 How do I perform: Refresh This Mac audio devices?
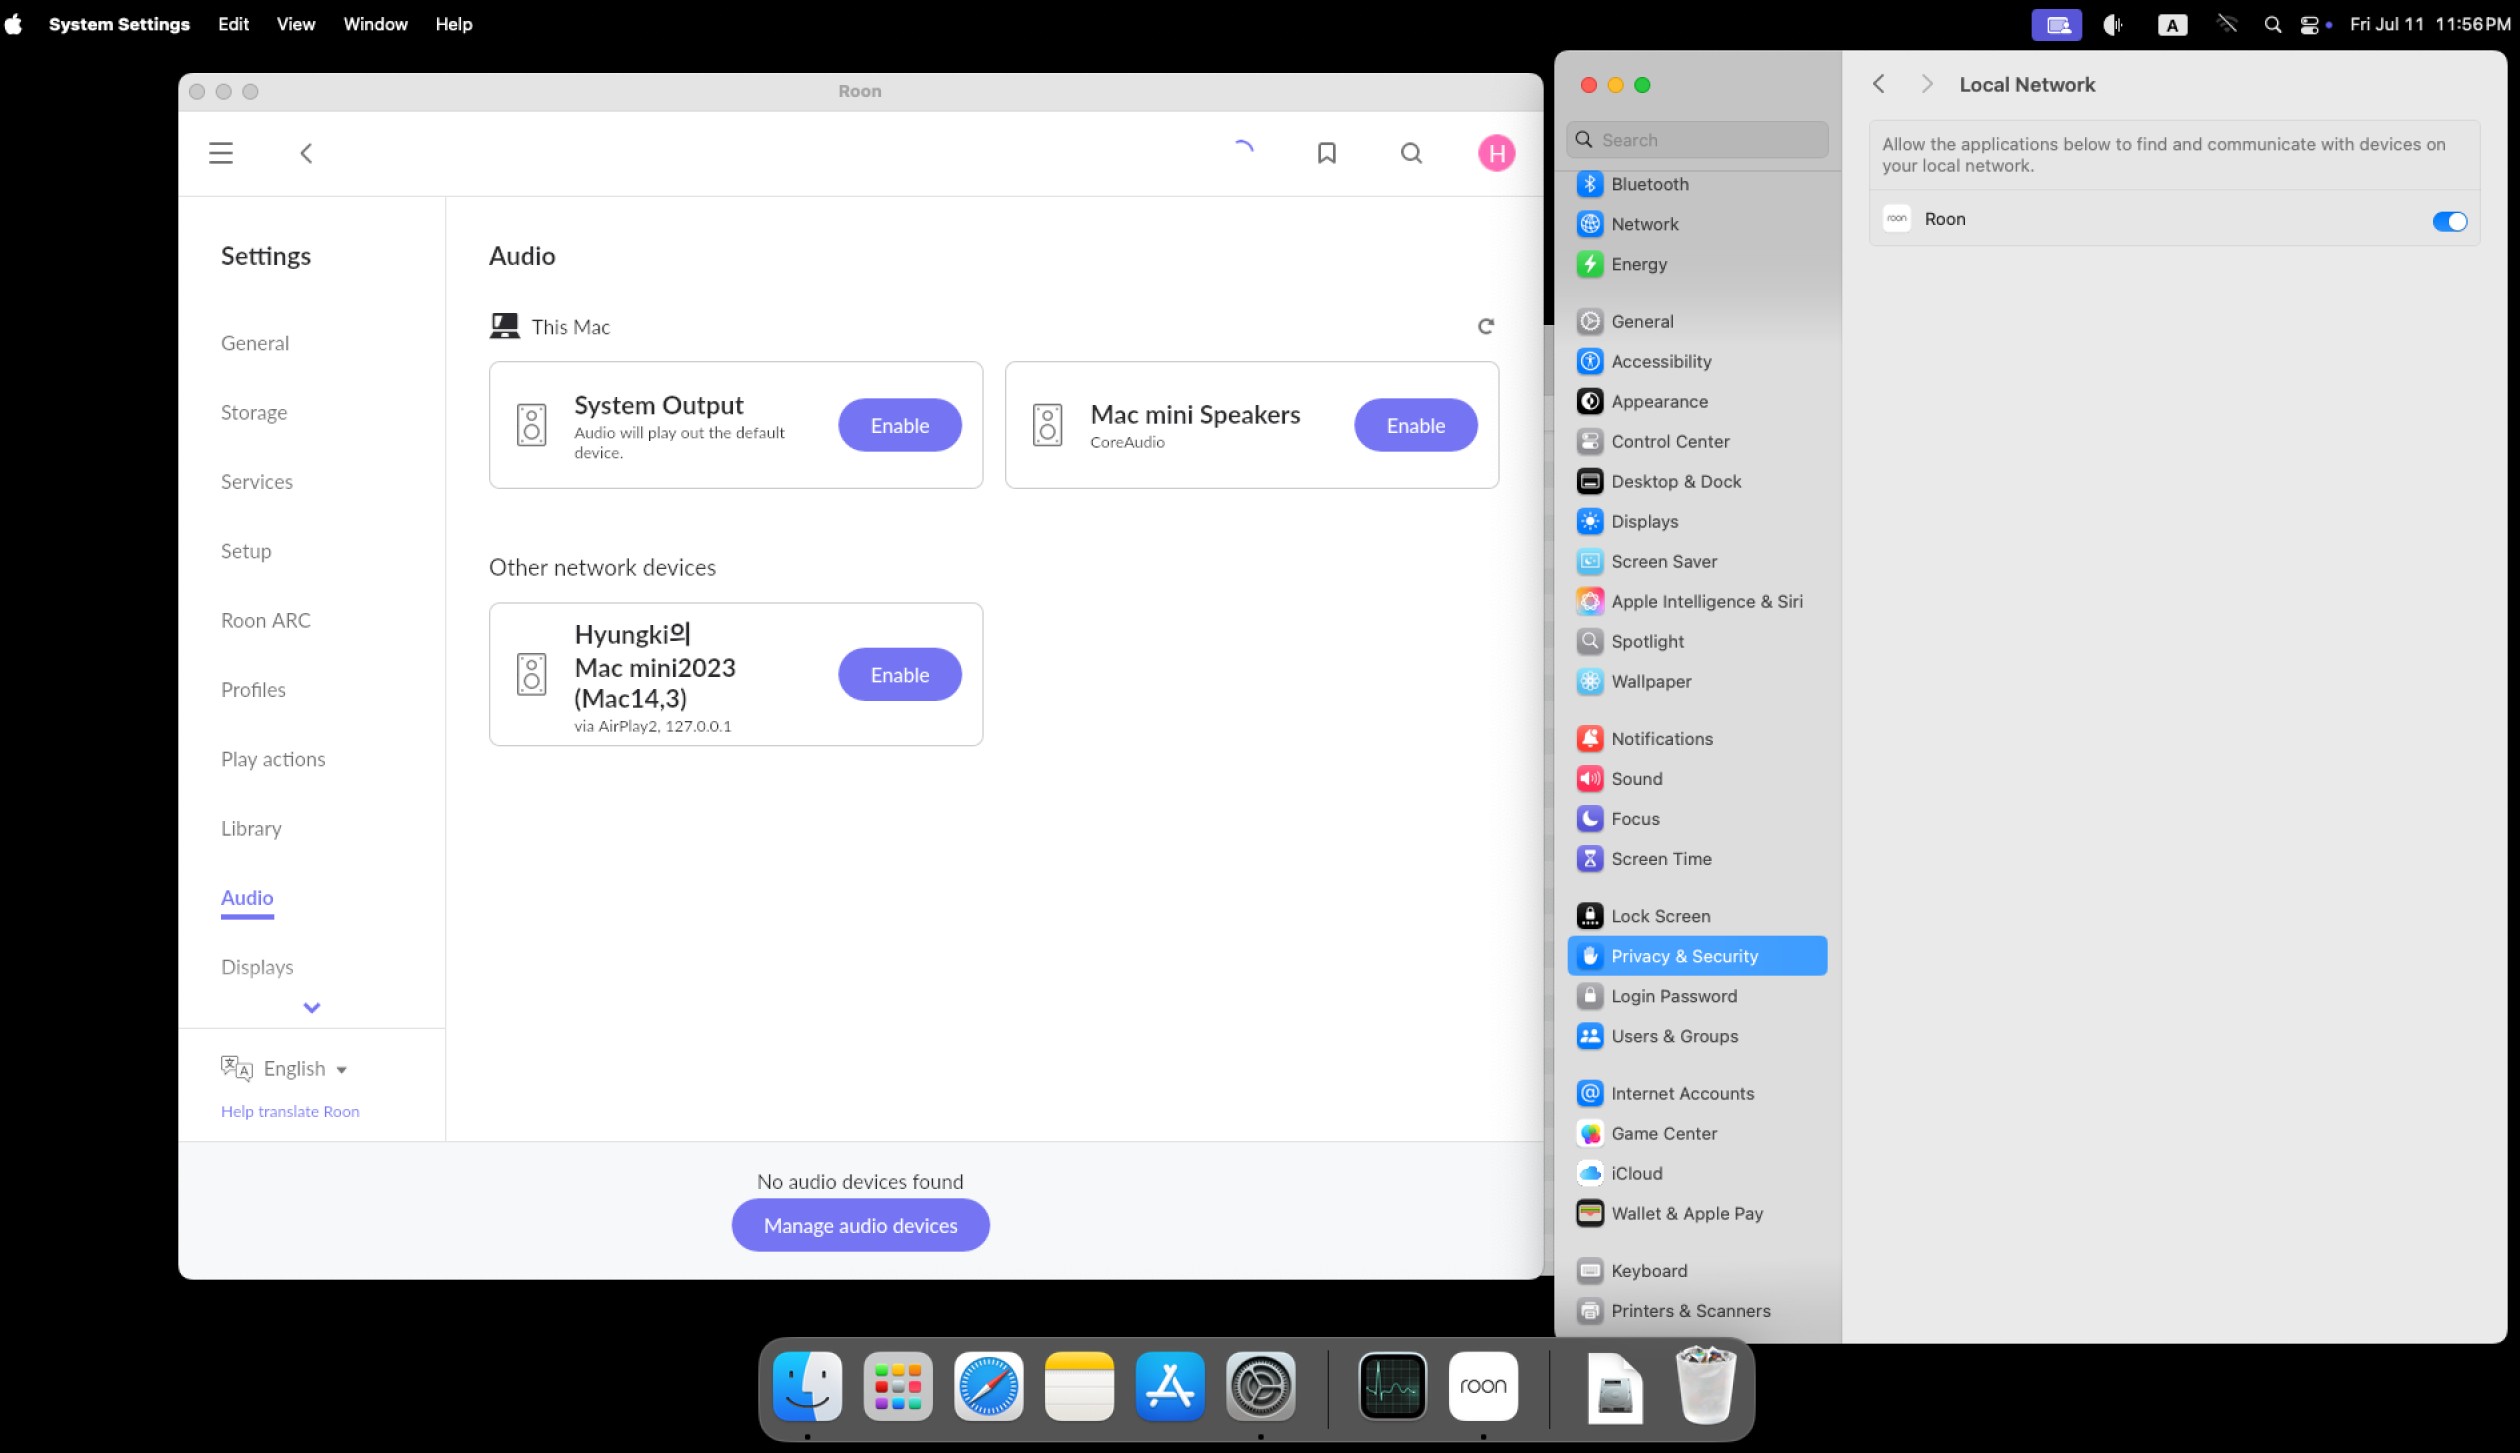coord(1485,326)
